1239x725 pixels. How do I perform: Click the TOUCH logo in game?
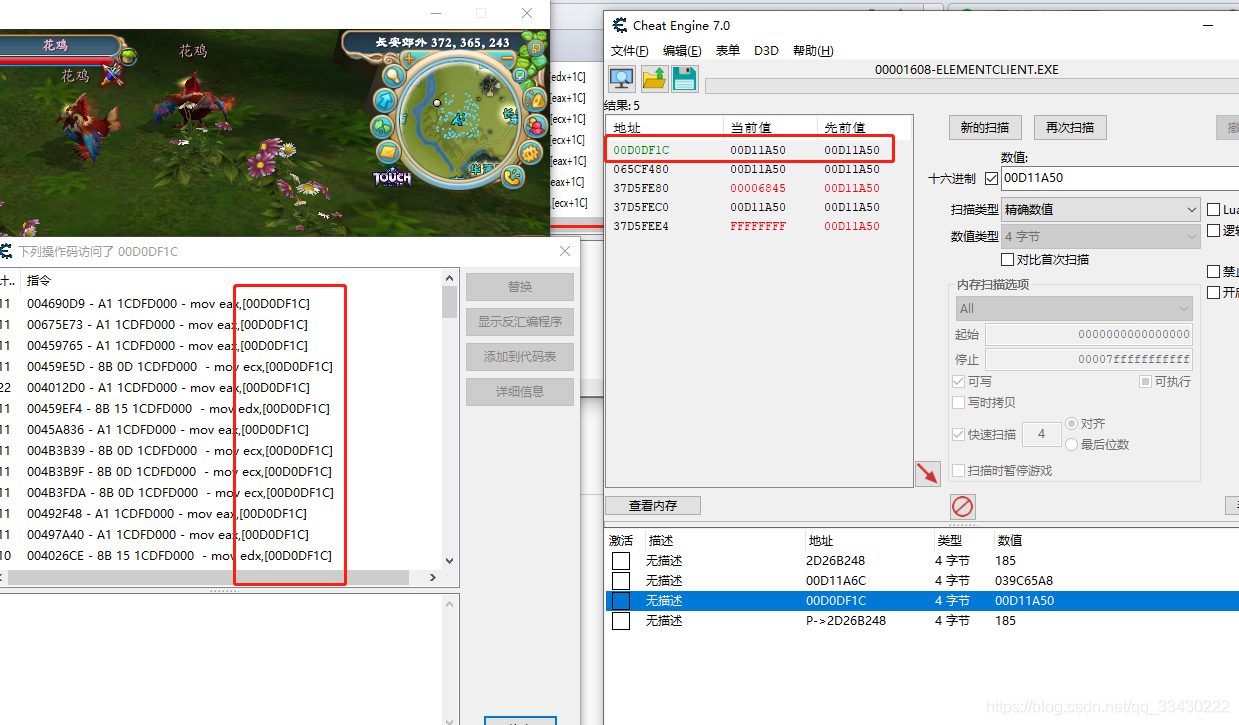coord(392,178)
